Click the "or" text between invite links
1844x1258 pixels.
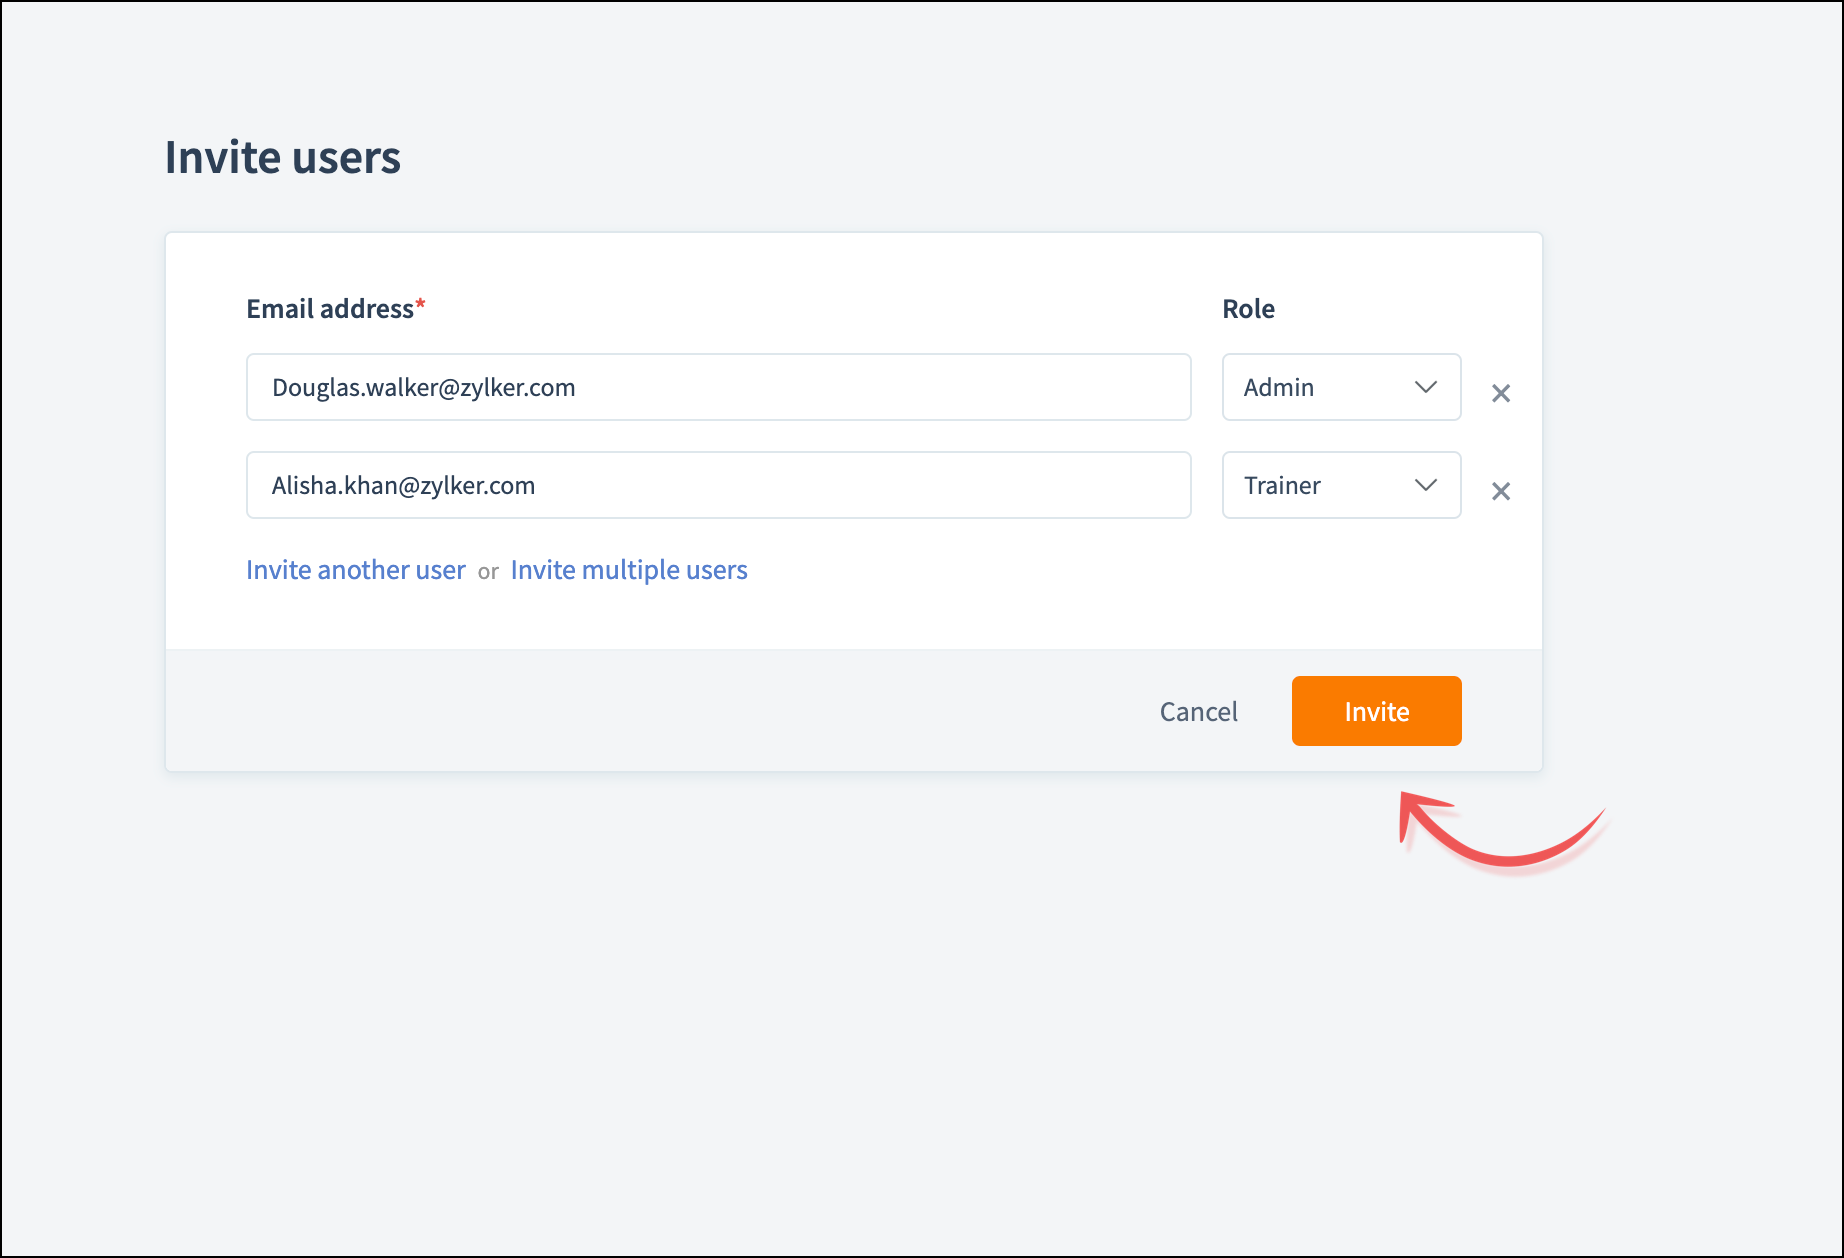(488, 572)
